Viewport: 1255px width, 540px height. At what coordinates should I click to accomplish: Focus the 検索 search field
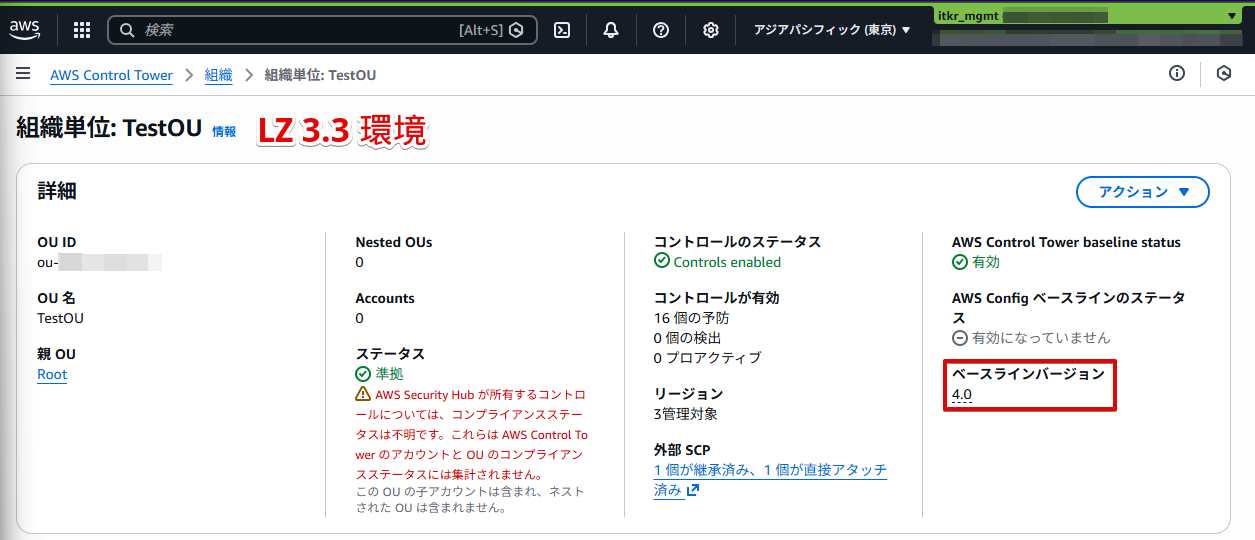tap(300, 30)
